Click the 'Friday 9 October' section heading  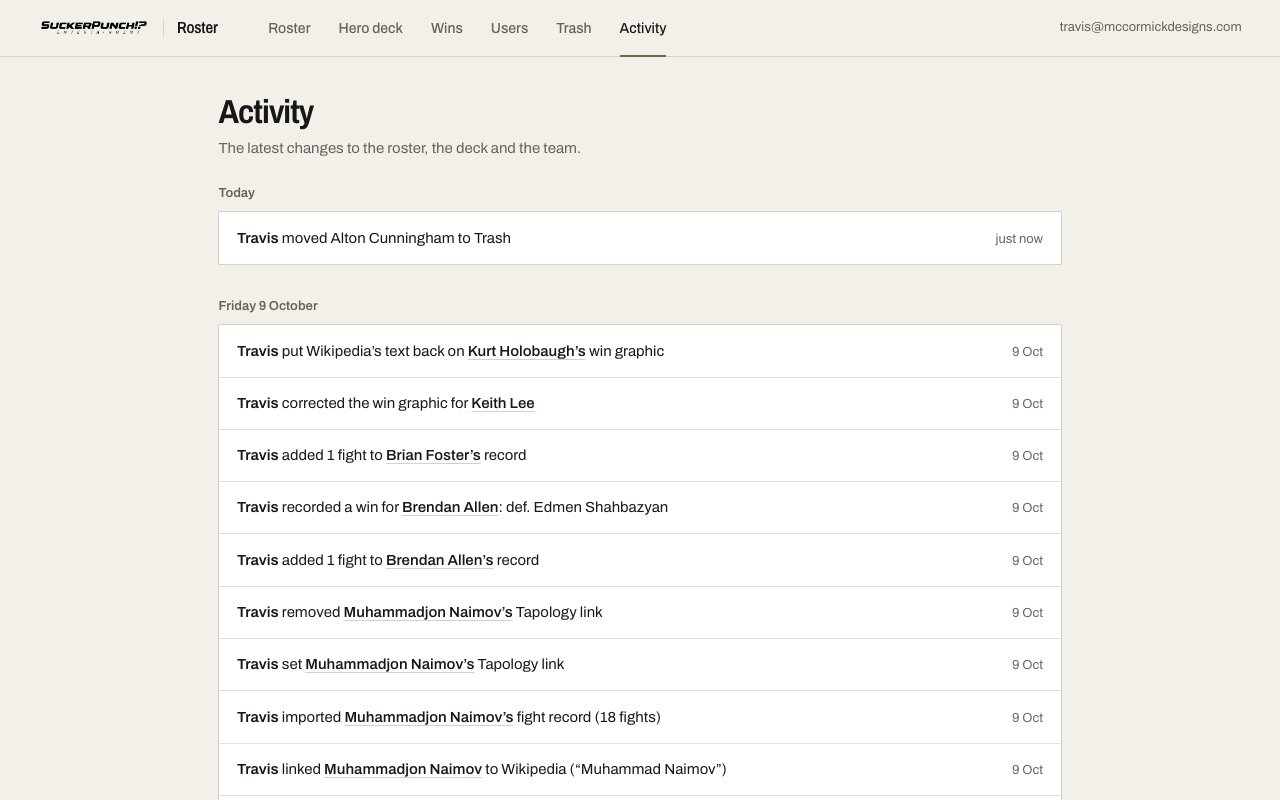[268, 306]
